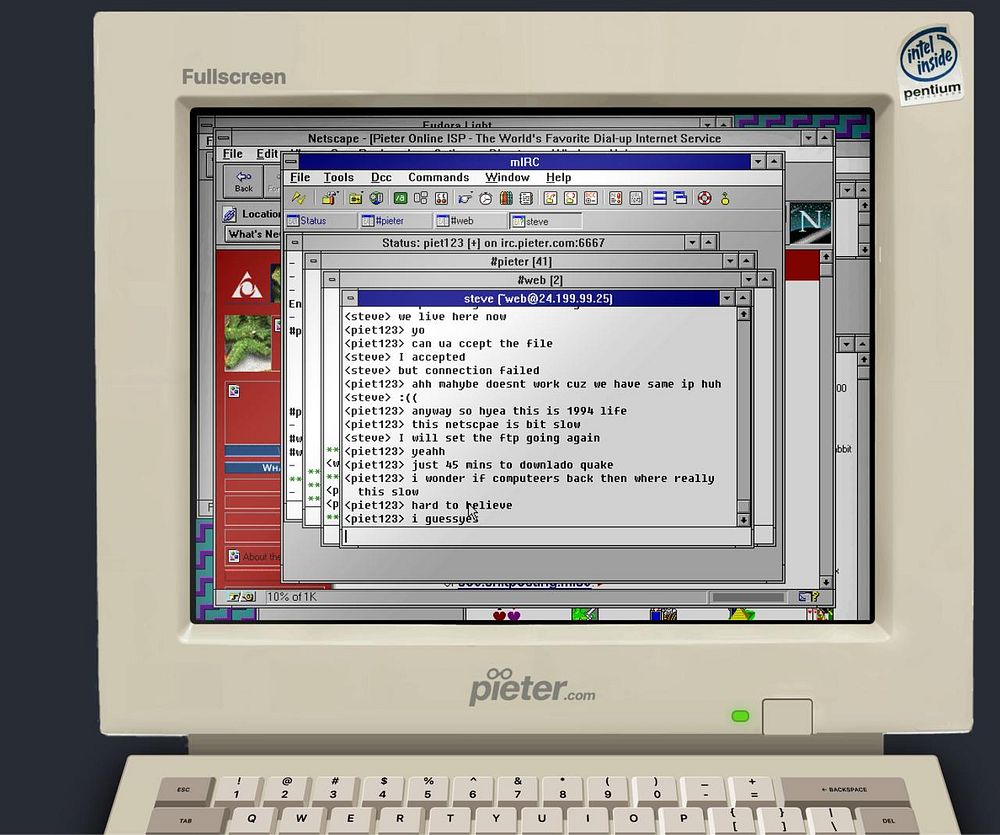The height and width of the screenshot is (835, 1000).
Task: Open the mIRC Tools menu
Action: (x=338, y=177)
